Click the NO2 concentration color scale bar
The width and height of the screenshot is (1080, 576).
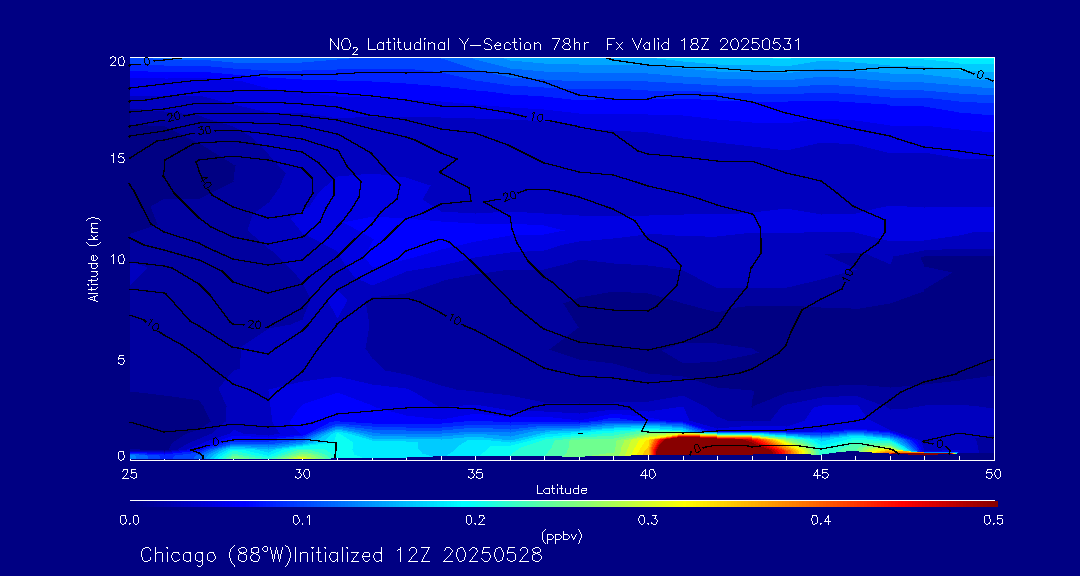pyautogui.click(x=563, y=504)
